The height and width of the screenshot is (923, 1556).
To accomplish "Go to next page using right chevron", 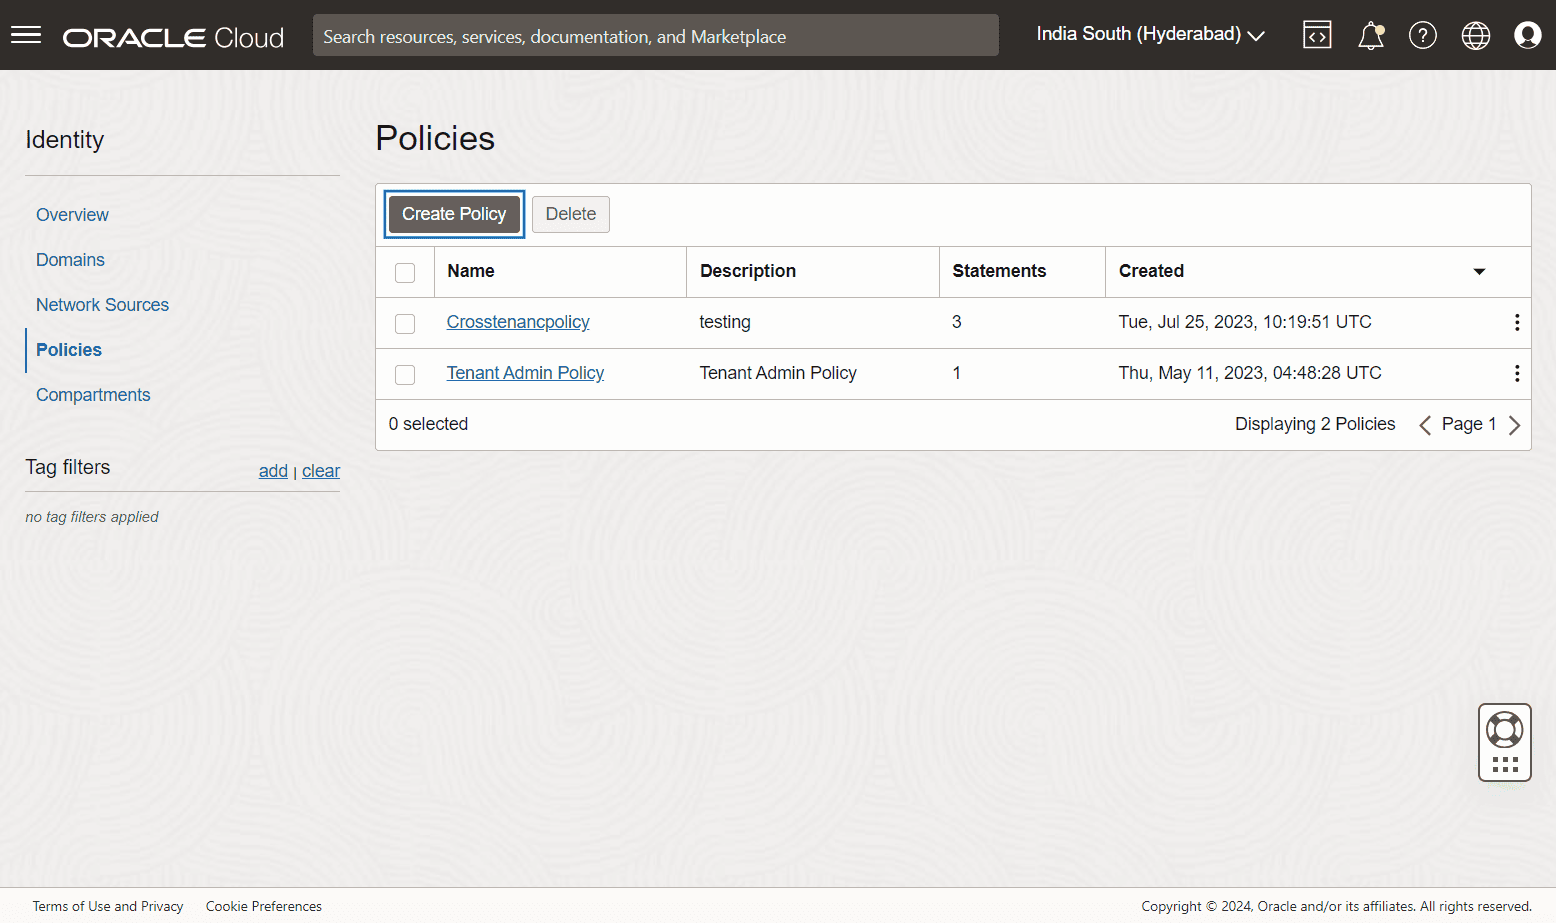I will pyautogui.click(x=1514, y=425).
